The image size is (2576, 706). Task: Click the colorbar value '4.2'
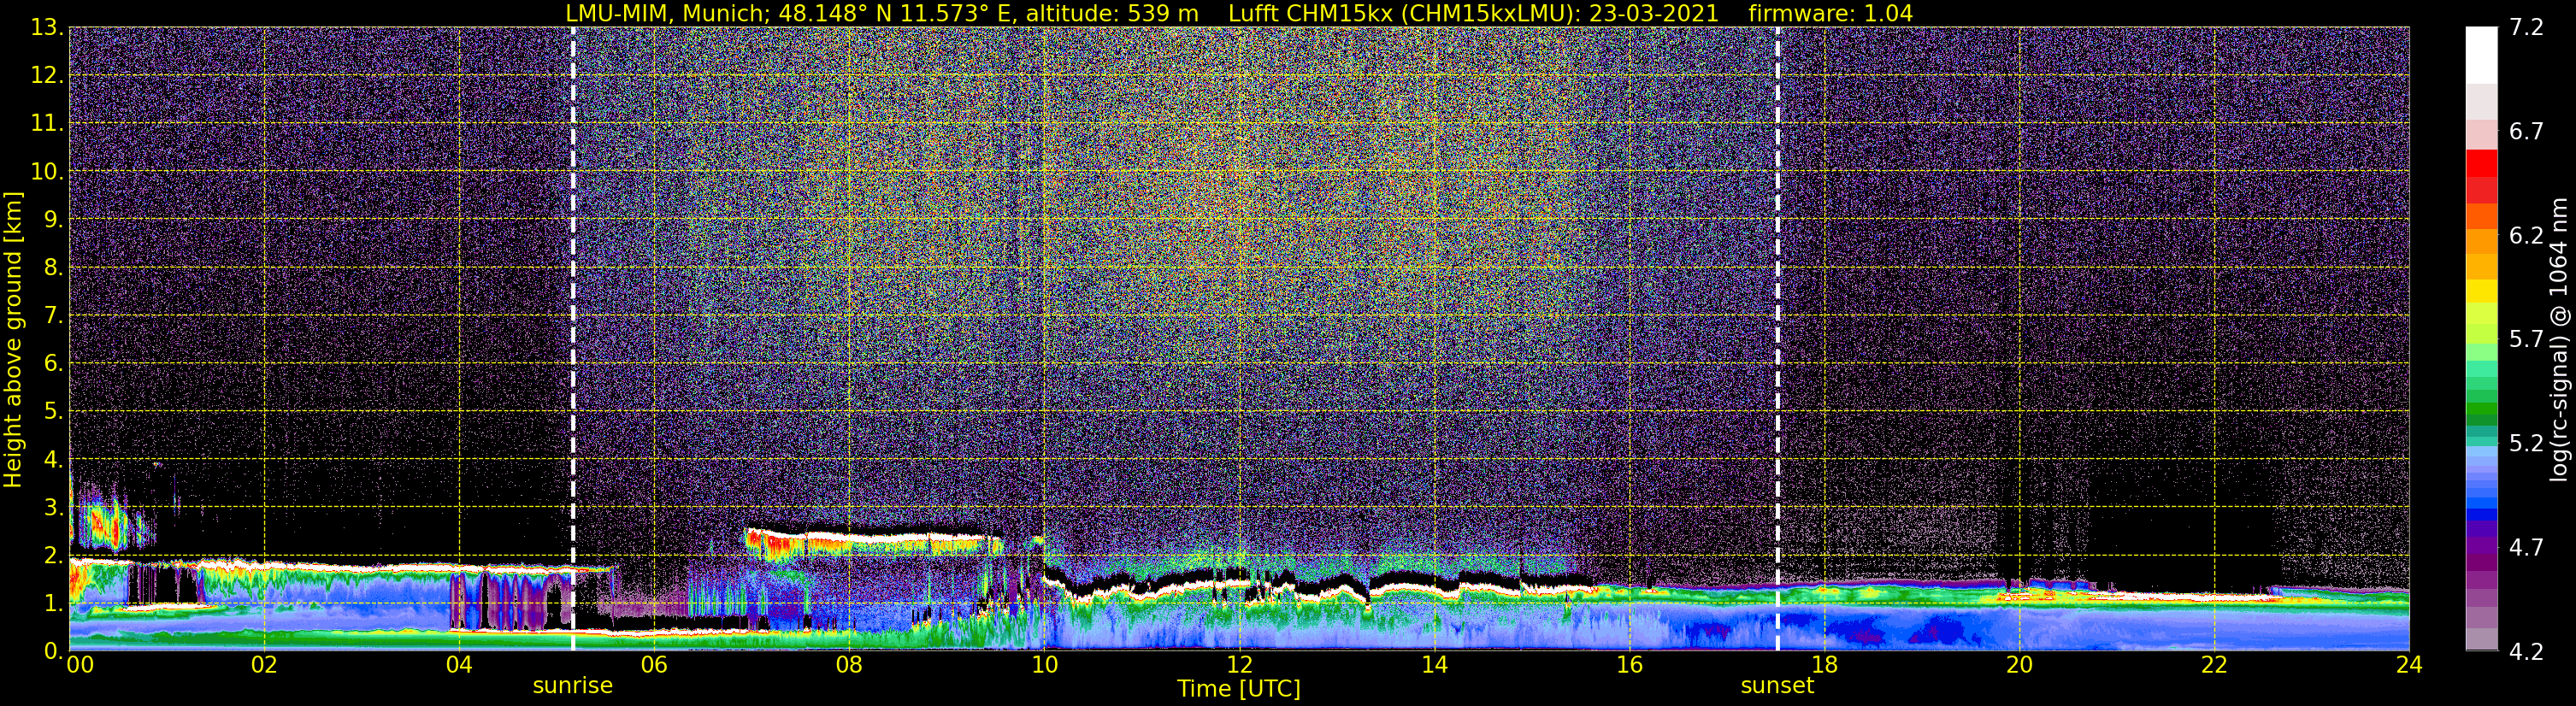click(x=2526, y=651)
